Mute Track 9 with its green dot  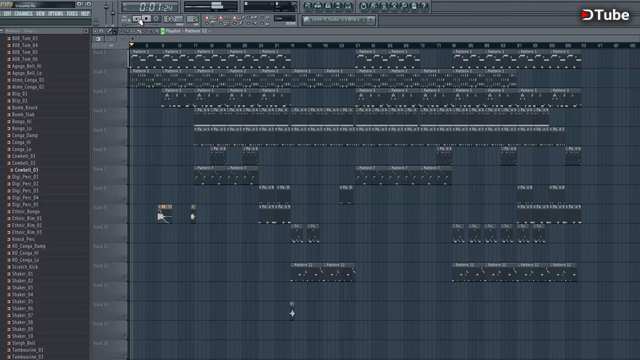pyautogui.click(x=125, y=220)
